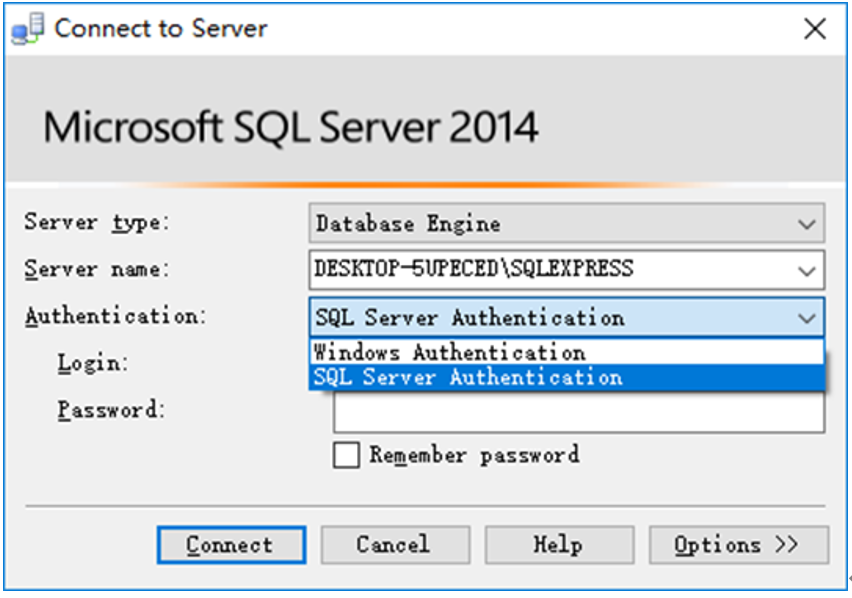The image size is (852, 598).
Task: Close the Connect to Server dialog
Action: (815, 29)
